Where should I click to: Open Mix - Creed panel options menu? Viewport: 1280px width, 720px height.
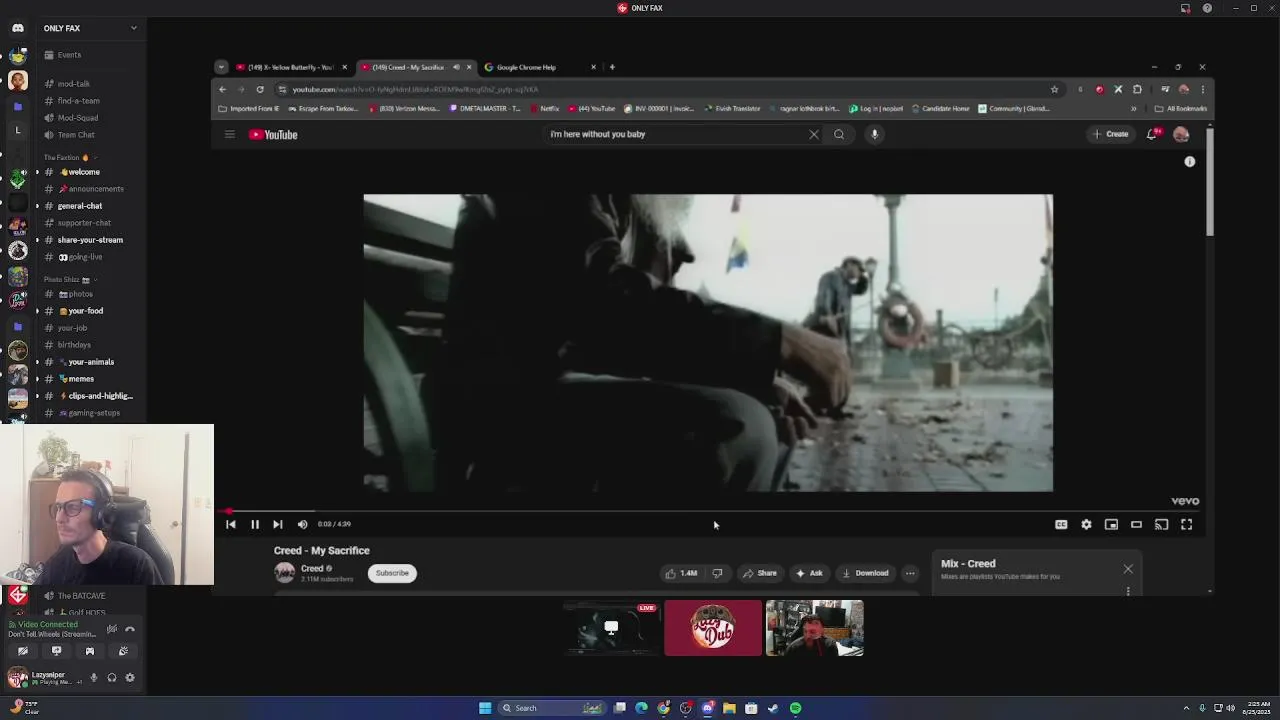click(1128, 591)
